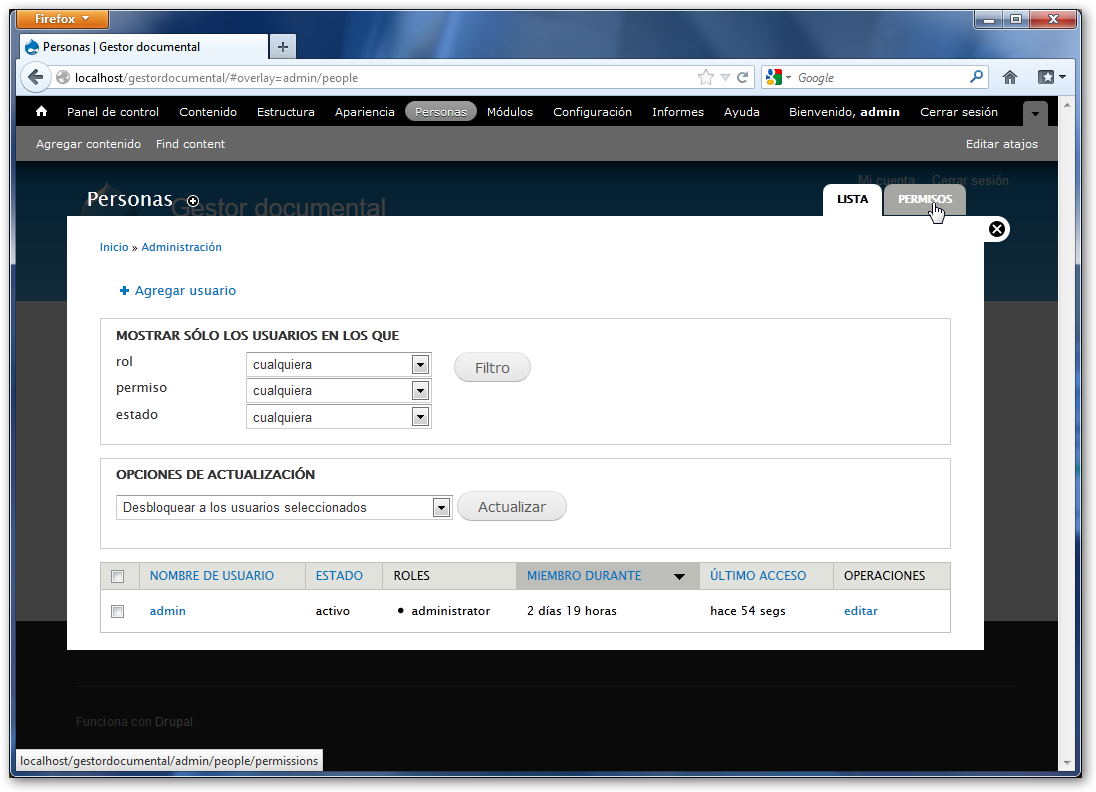The height and width of the screenshot is (792, 1096).
Task: Switch to the Permisos tab
Action: 924,199
